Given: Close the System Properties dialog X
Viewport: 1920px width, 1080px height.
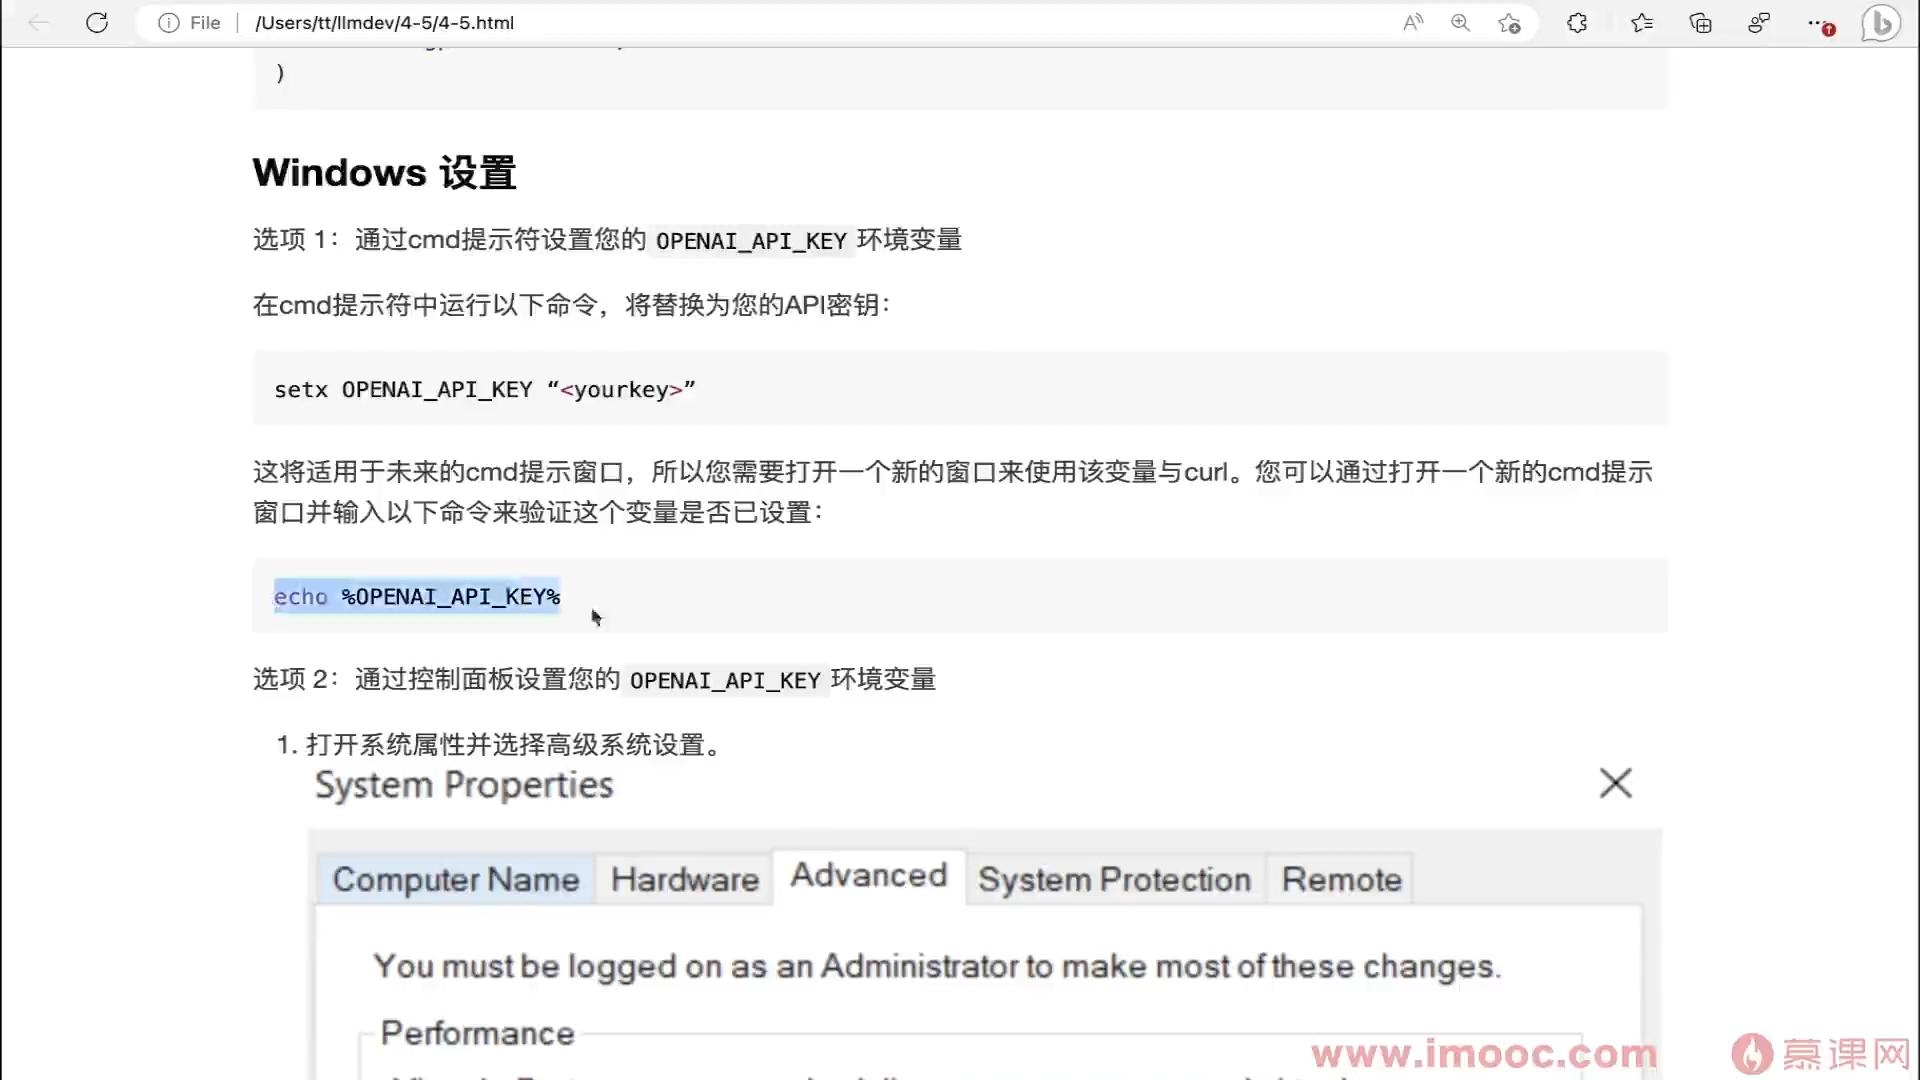Looking at the screenshot, I should tap(1615, 783).
